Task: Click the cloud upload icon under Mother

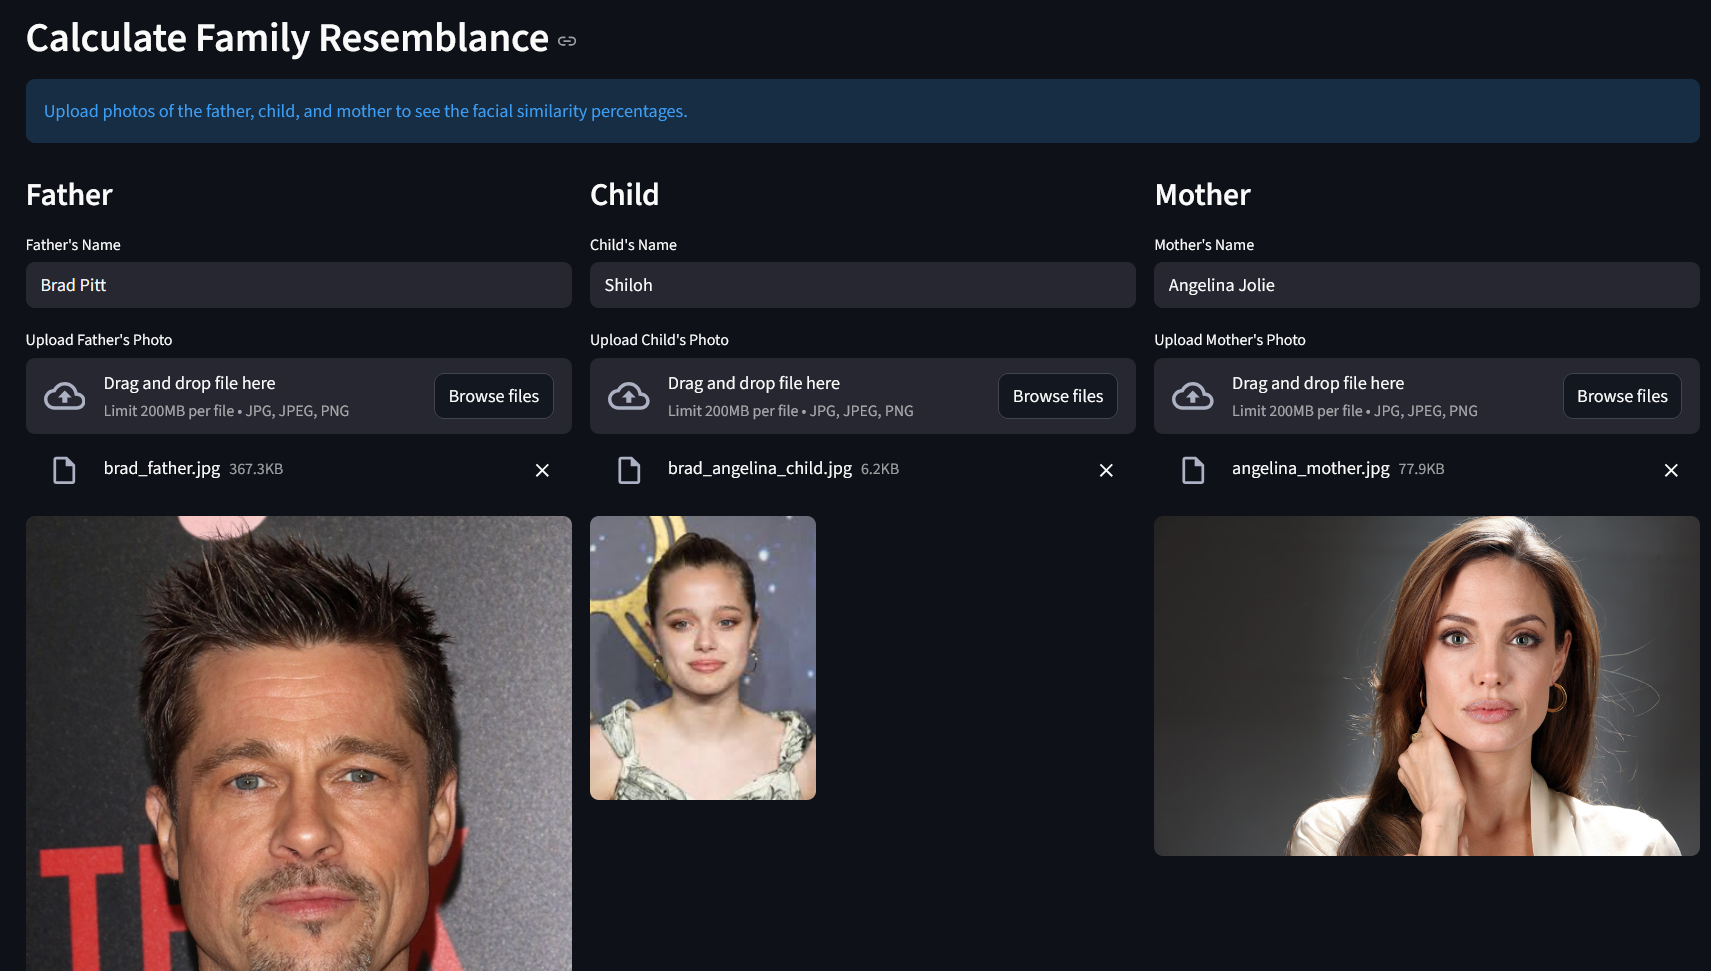Action: point(1193,396)
